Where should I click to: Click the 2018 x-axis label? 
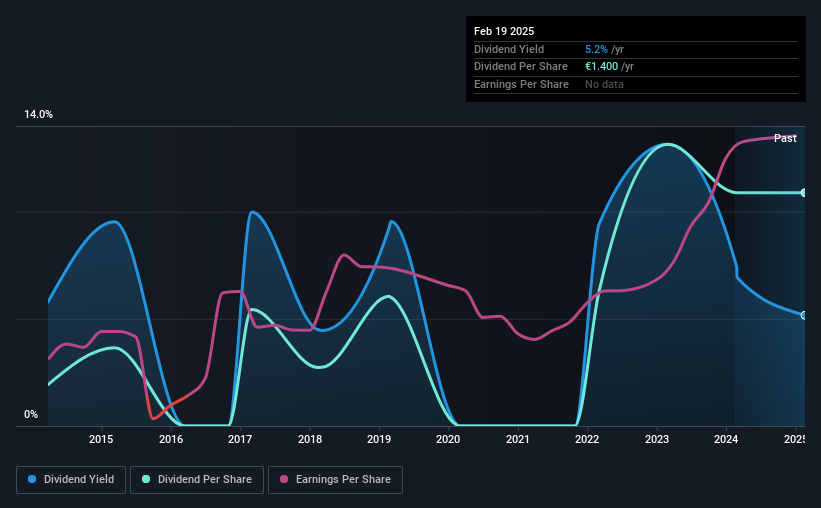[310, 439]
